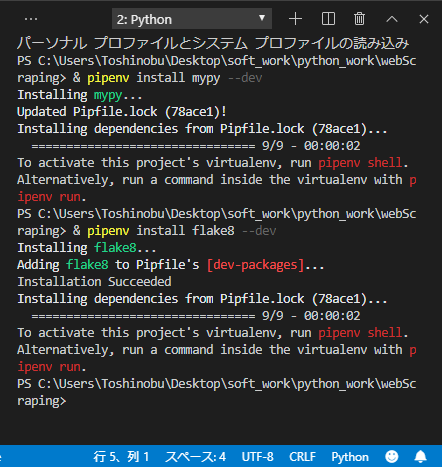Close the terminal panel

424,19
